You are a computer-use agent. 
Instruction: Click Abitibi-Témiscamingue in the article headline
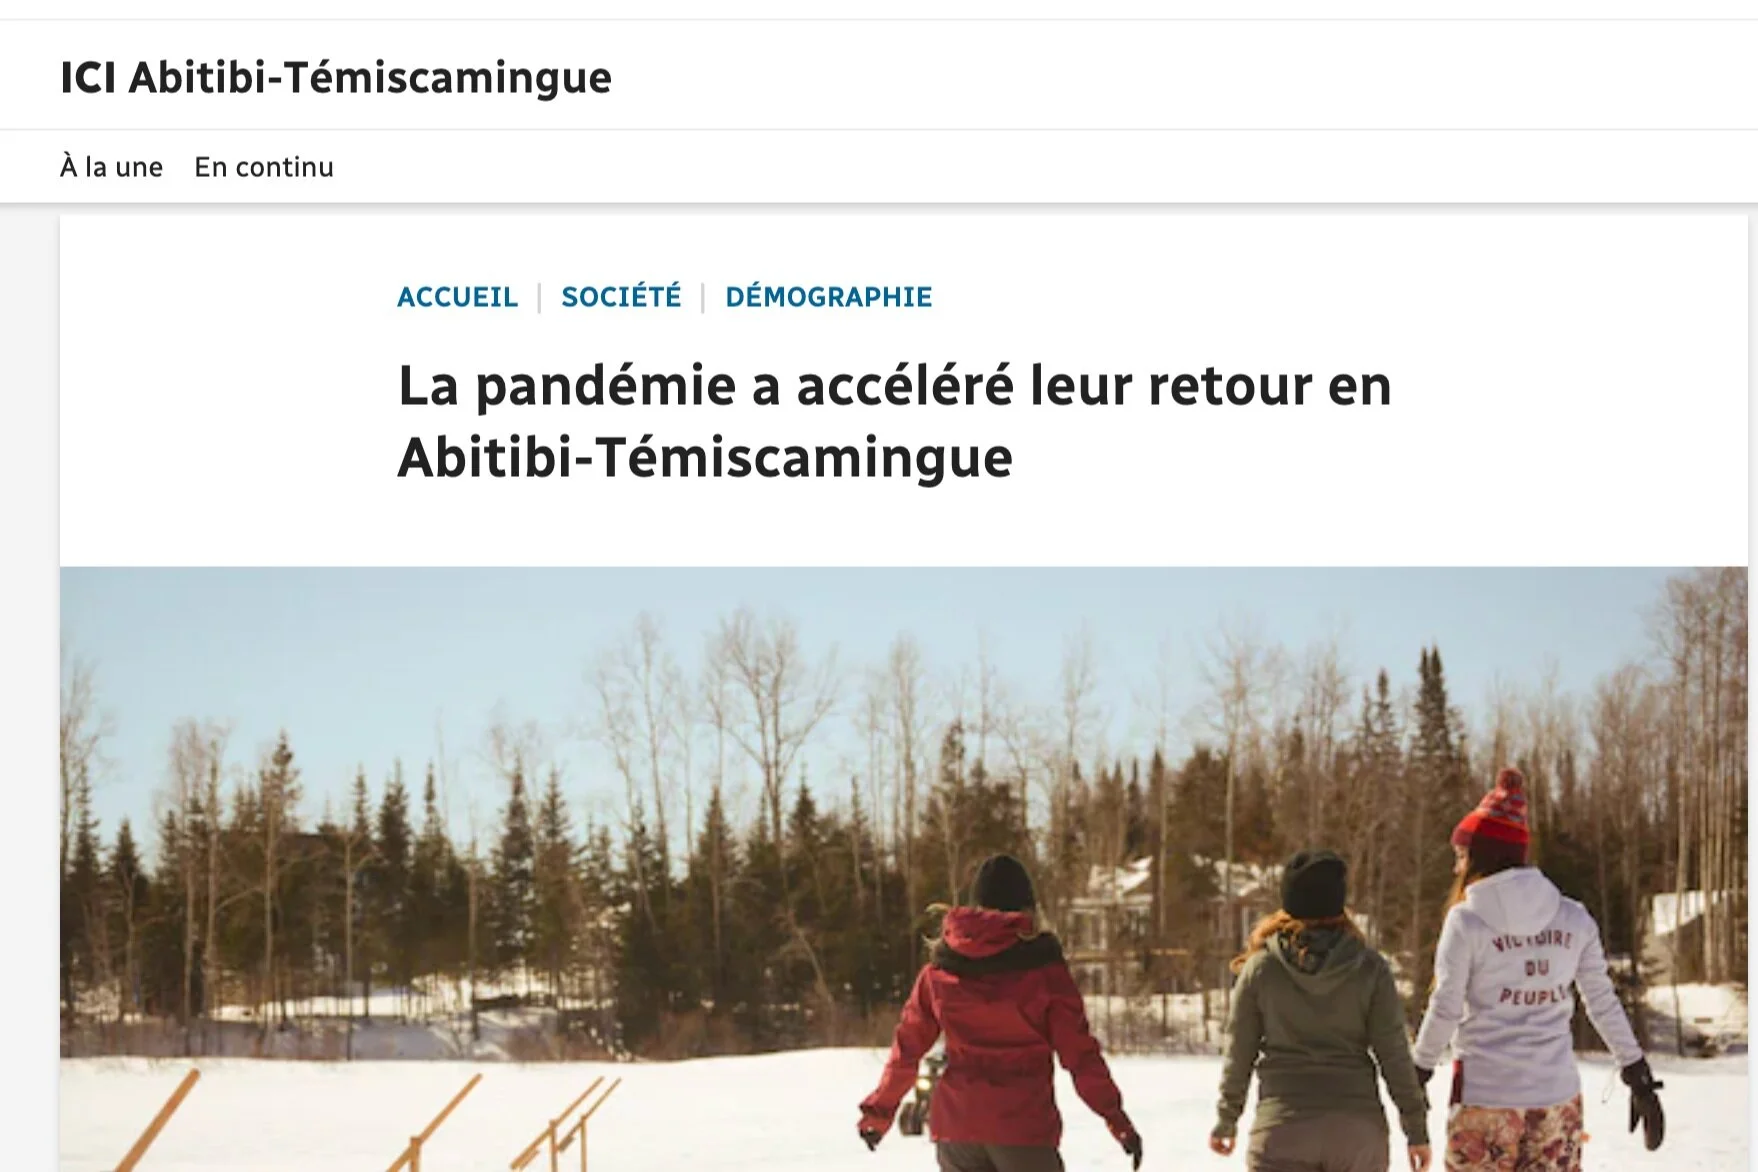pos(705,458)
